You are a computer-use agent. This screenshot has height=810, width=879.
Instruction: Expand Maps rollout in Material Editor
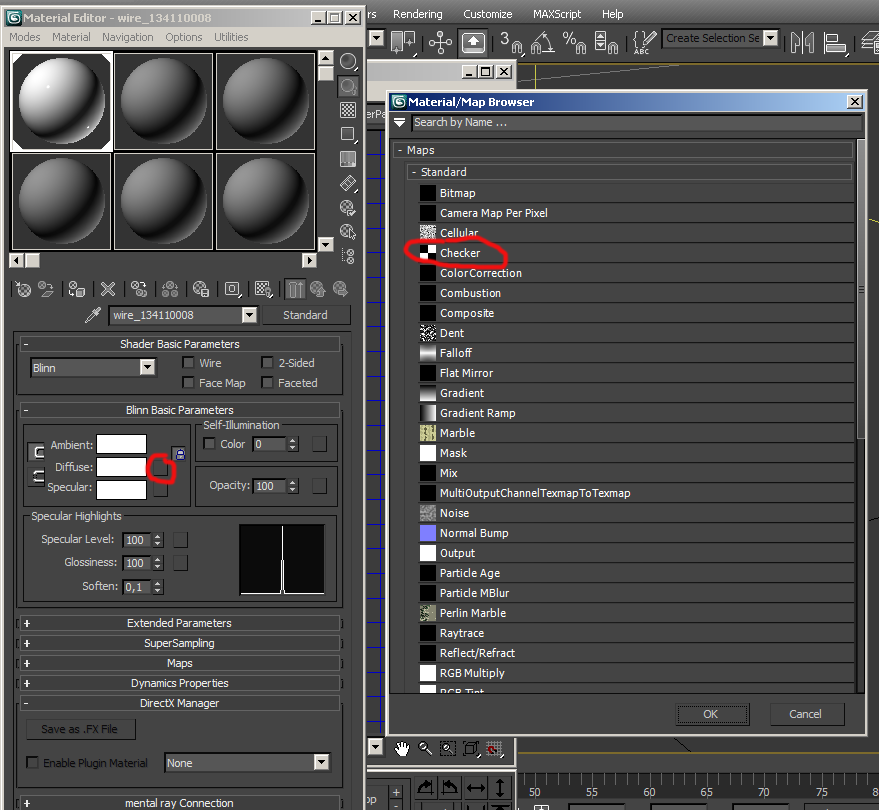click(179, 663)
